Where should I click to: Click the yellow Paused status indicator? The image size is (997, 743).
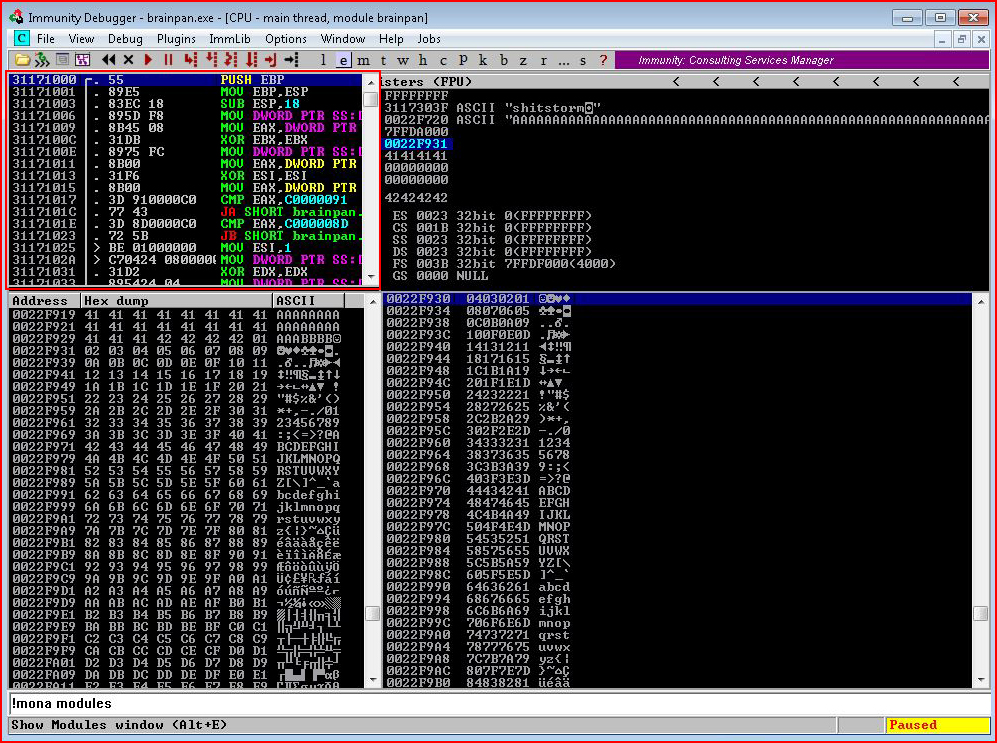(937, 725)
